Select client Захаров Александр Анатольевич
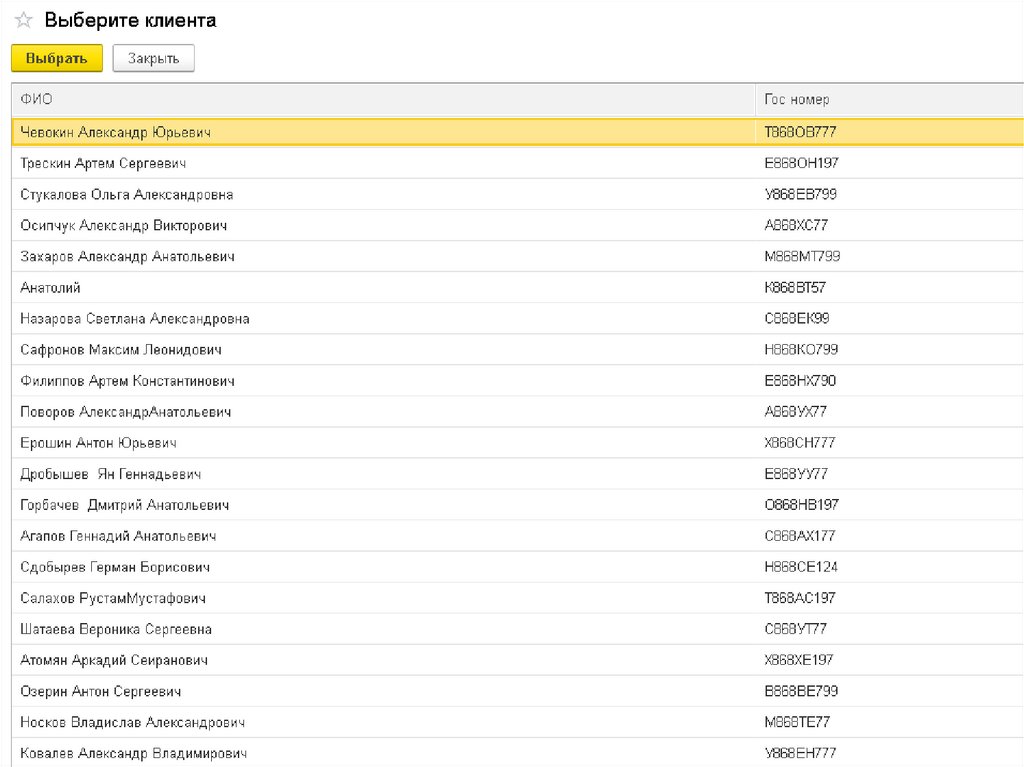The width and height of the screenshot is (1024, 767). (x=127, y=257)
